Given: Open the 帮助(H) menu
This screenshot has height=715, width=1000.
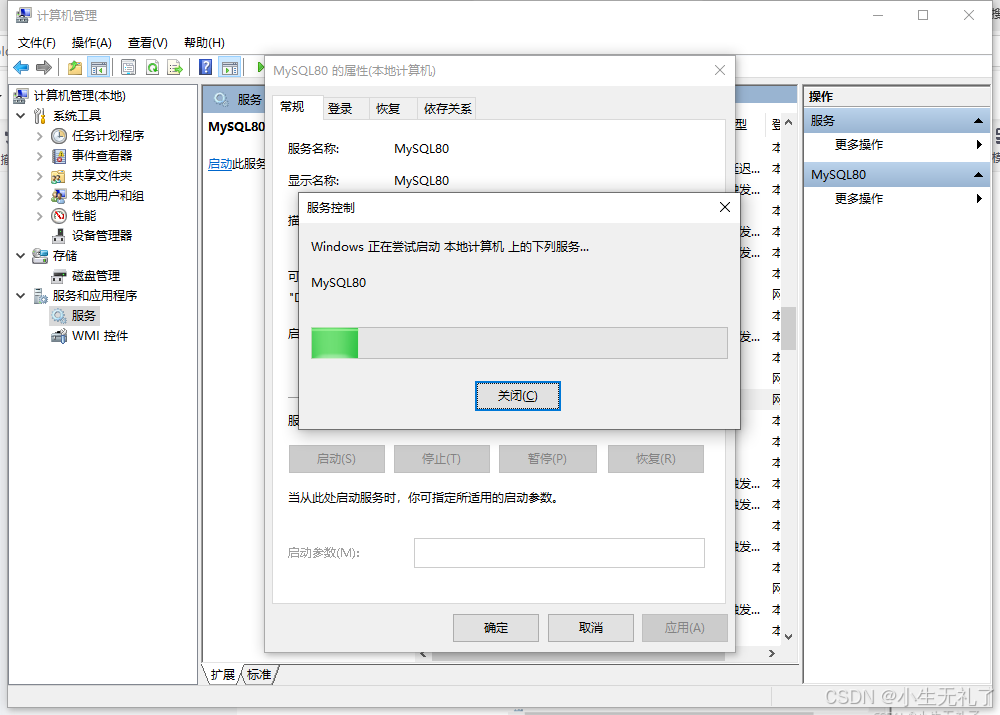Looking at the screenshot, I should coord(204,43).
